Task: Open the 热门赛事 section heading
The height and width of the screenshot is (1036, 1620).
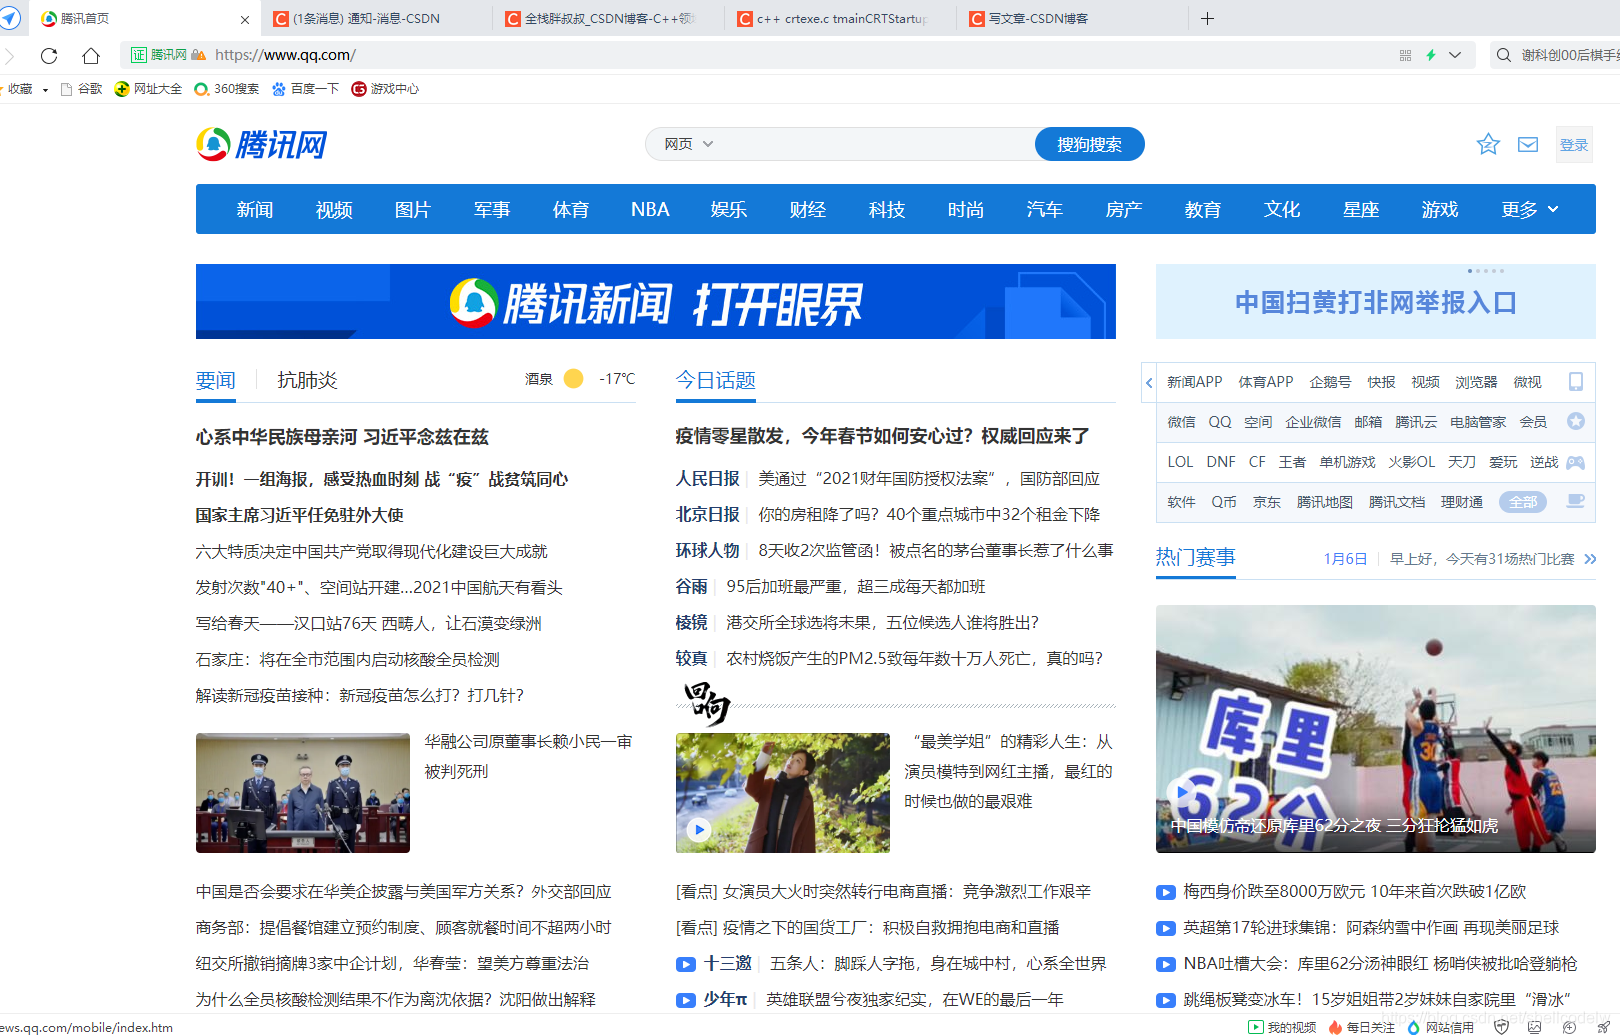Action: (1196, 557)
